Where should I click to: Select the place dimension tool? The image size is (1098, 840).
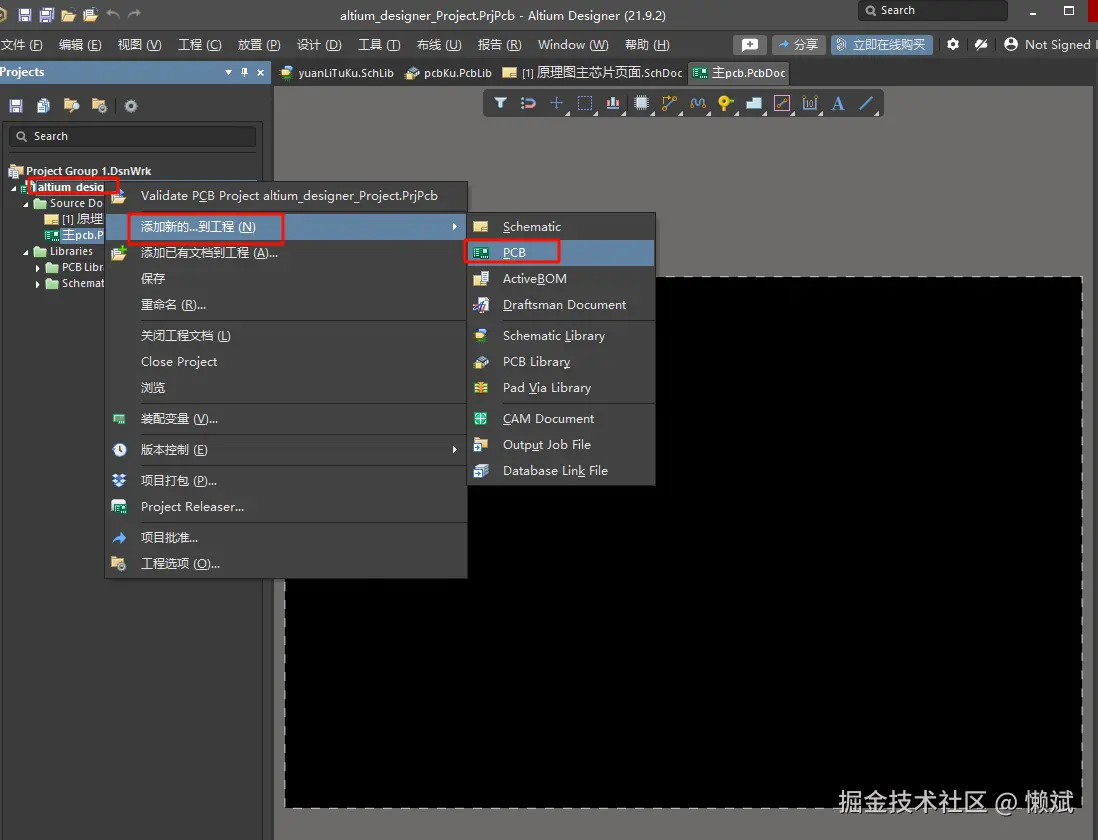coord(809,103)
